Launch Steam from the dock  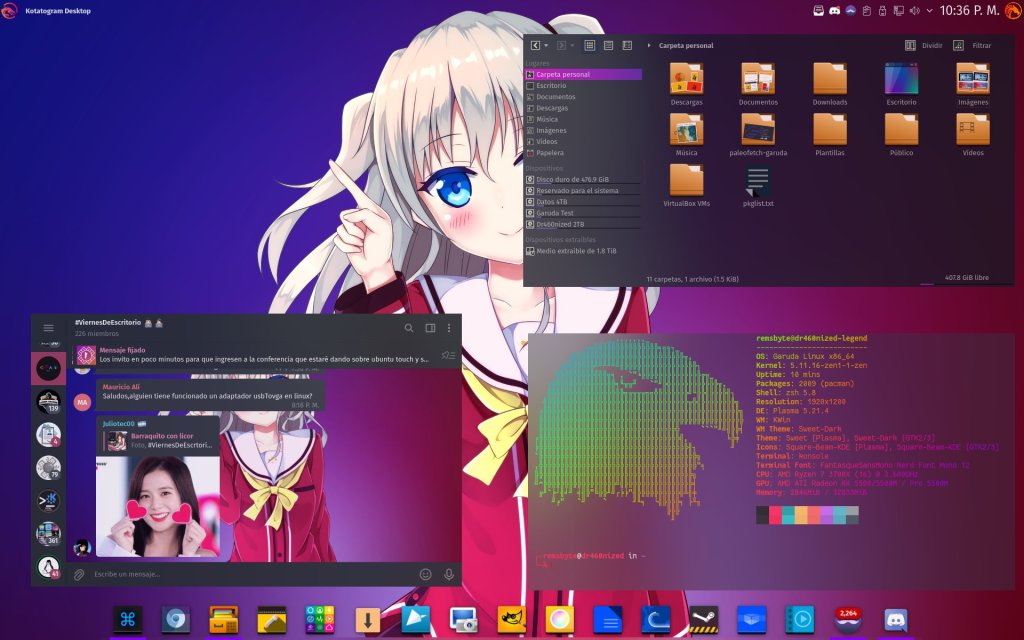point(703,620)
